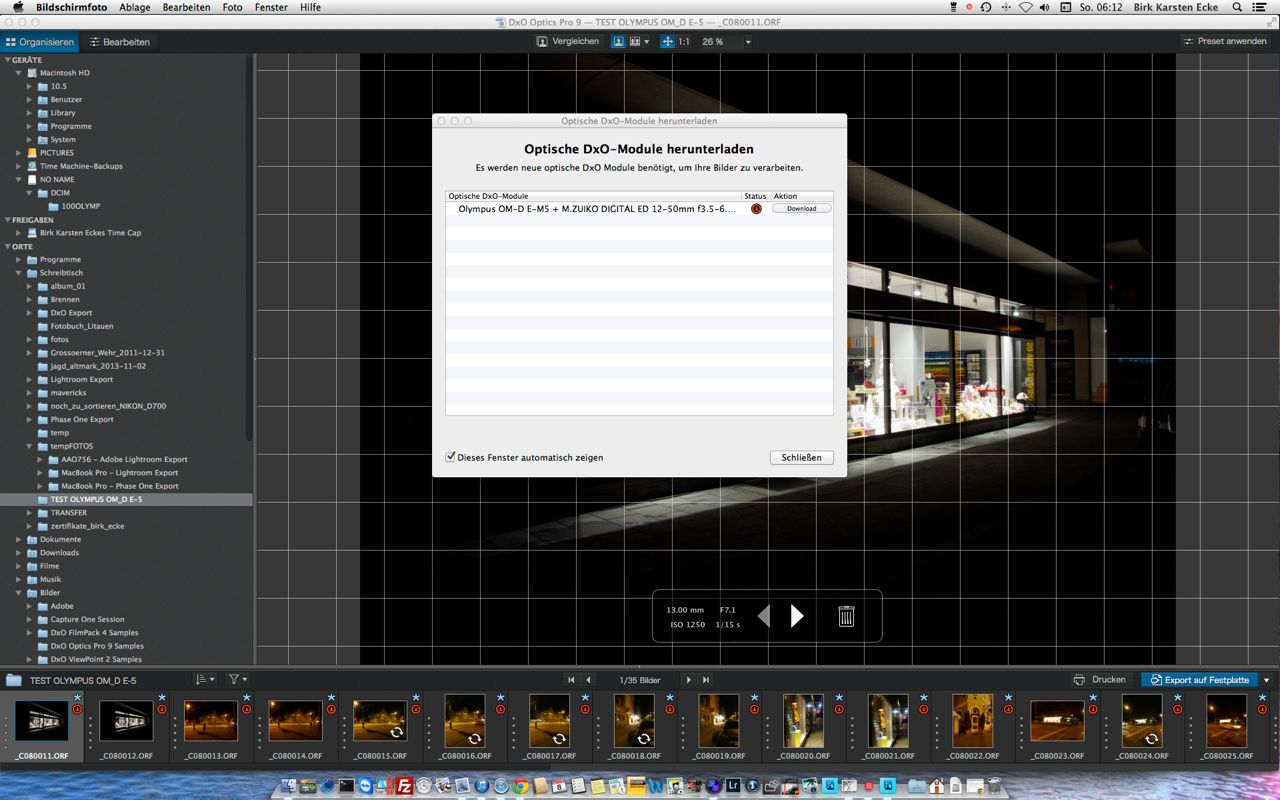Screen dimensions: 1280x800
Task: Click Wi-Fi icon in menu bar
Action: click(x=1026, y=7)
